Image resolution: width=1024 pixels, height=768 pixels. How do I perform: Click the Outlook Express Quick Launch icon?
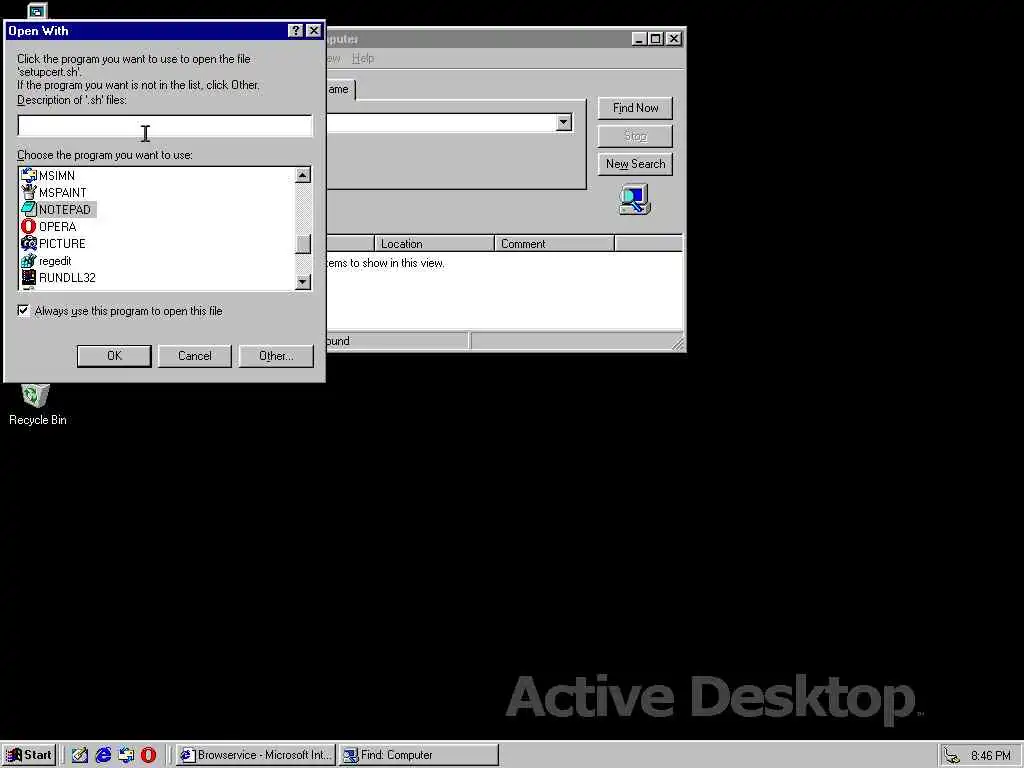[x=126, y=755]
